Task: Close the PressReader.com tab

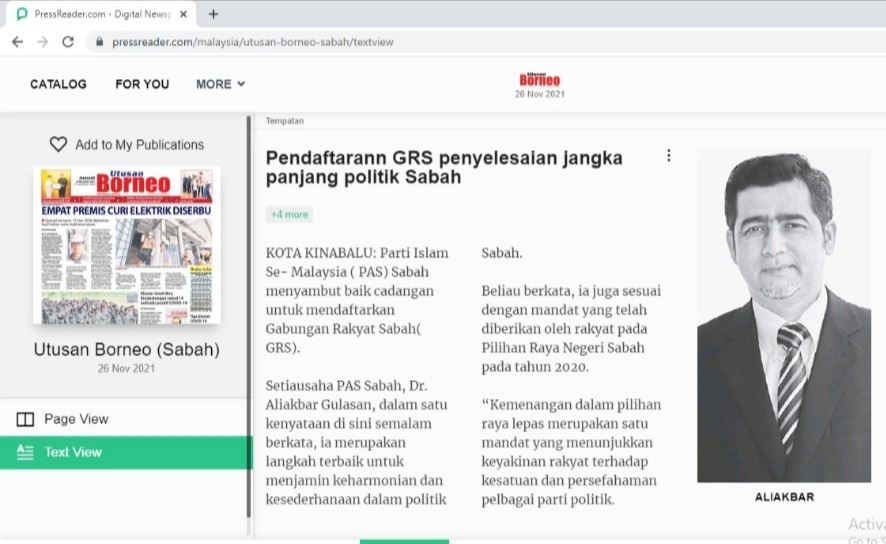Action: [x=183, y=14]
